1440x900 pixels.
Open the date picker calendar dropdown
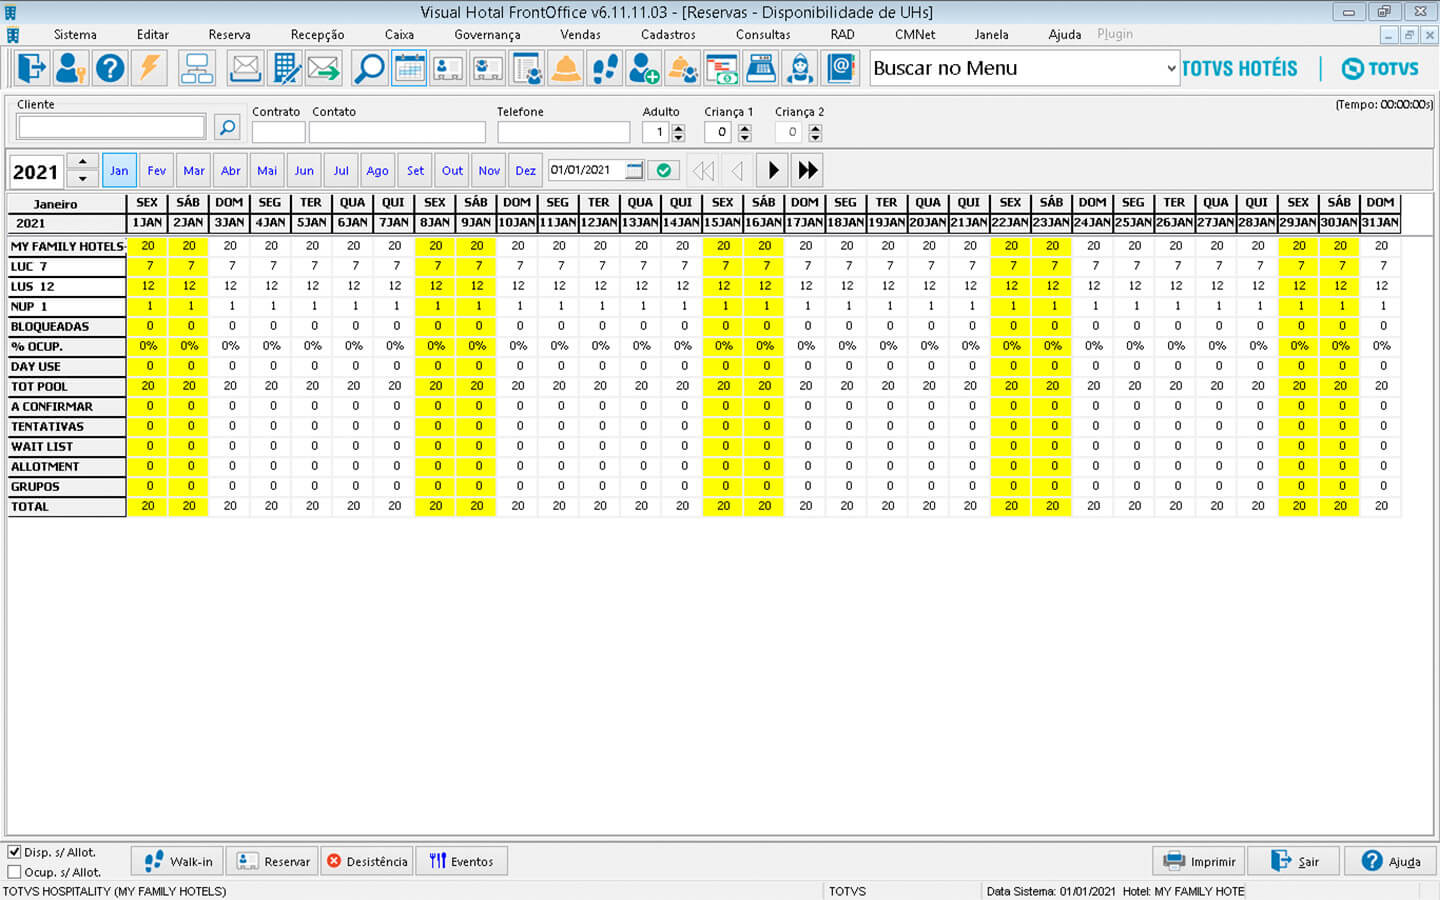(634, 170)
